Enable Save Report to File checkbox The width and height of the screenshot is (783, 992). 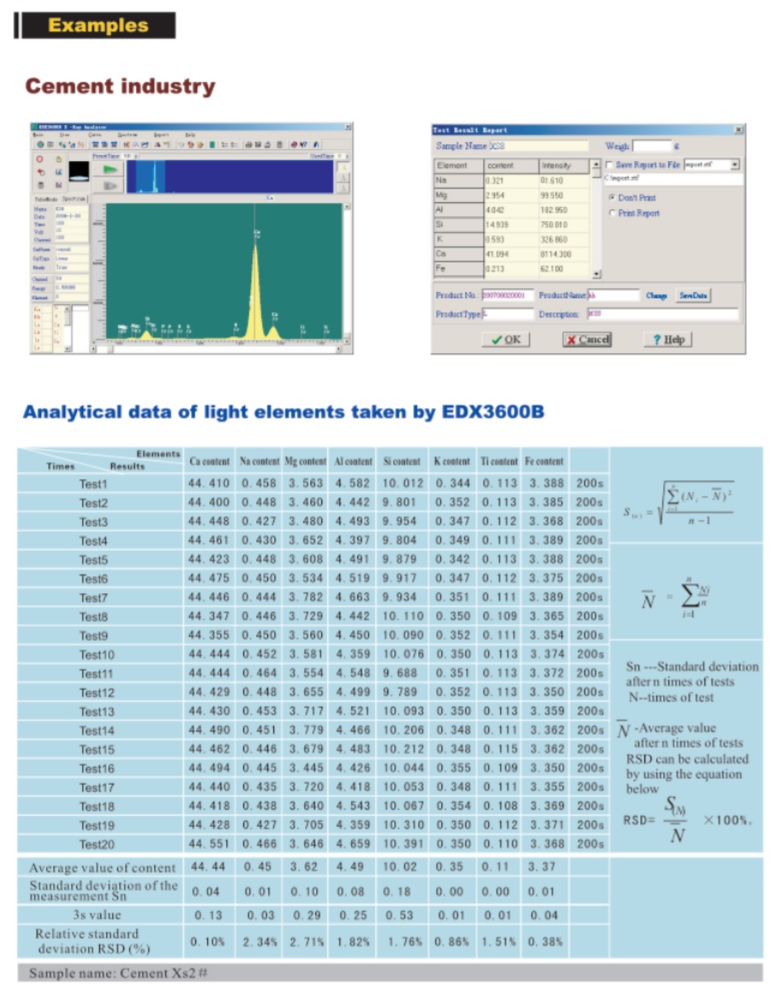[x=610, y=165]
